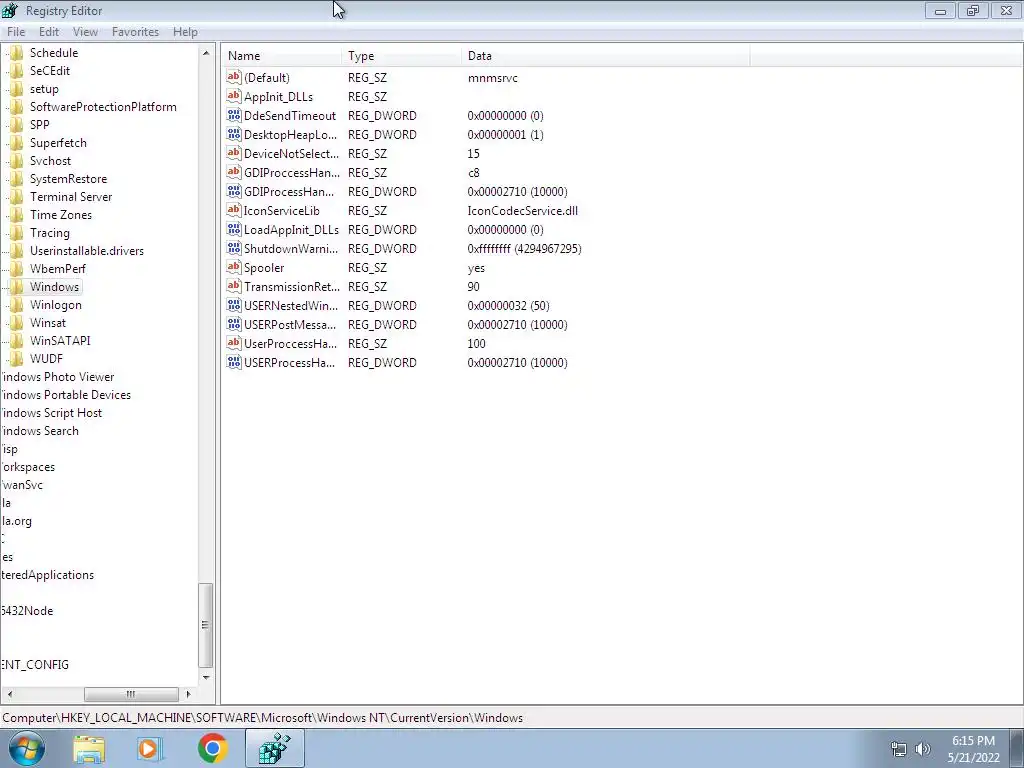Click the tree pane scroll down arrow
The height and width of the screenshot is (768, 1024).
click(x=206, y=677)
